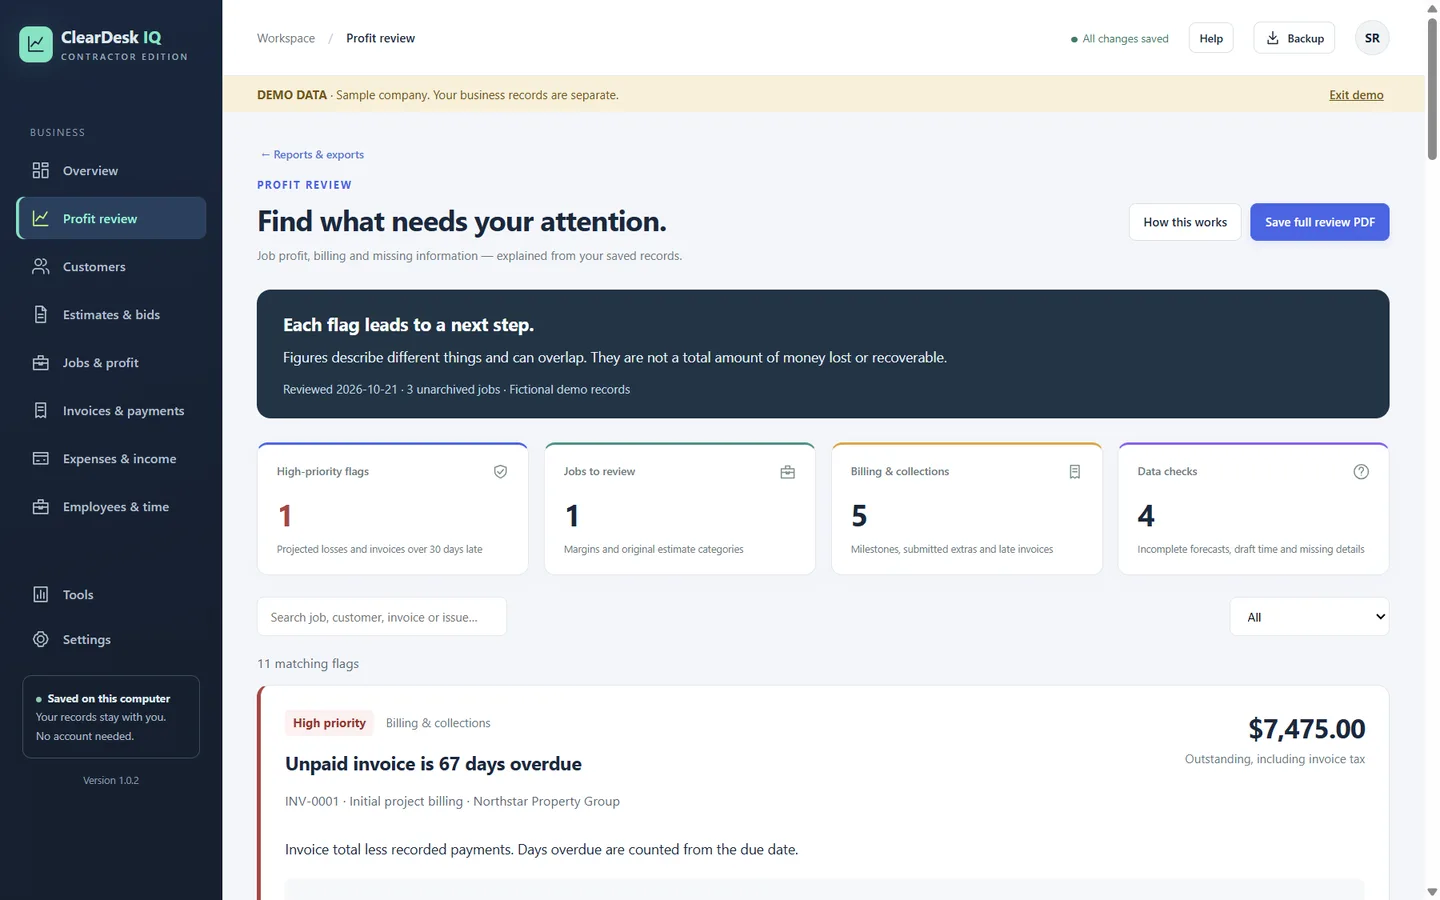The height and width of the screenshot is (900, 1440).
Task: Click the shield icon on High-priority flags card
Action: tap(501, 472)
